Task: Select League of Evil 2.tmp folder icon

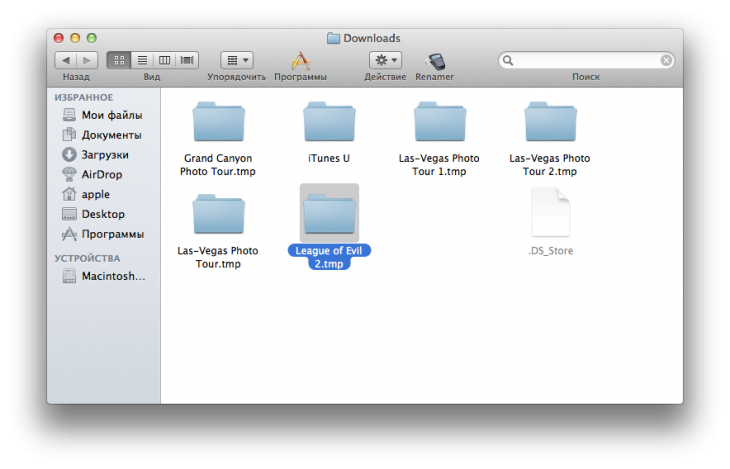Action: (329, 214)
